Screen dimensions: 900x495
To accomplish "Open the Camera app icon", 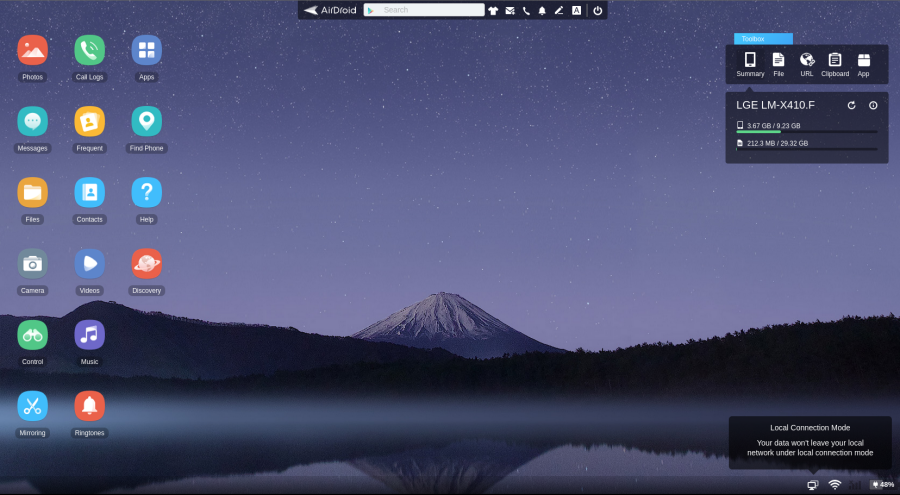I will point(32,264).
